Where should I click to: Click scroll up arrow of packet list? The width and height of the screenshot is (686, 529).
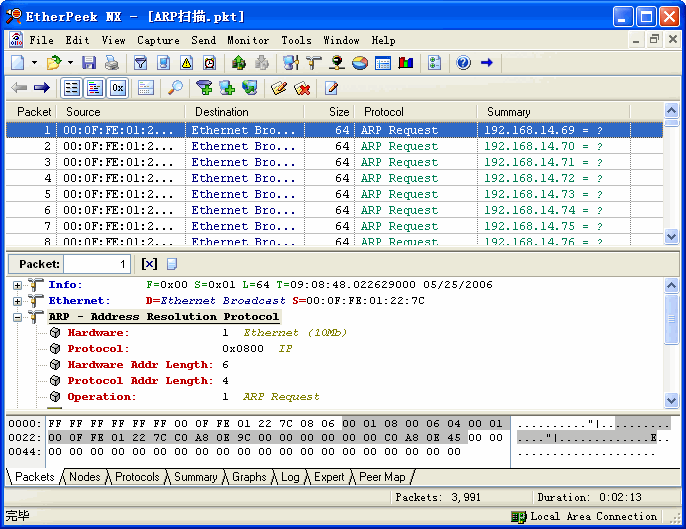pos(671,110)
